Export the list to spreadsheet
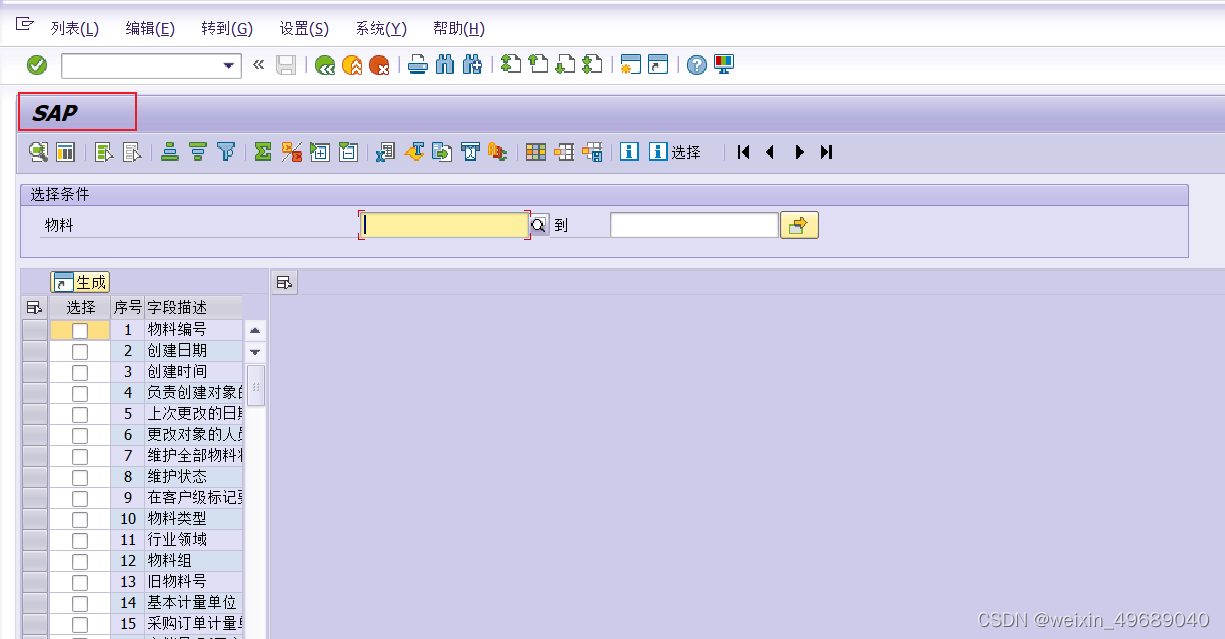 385,151
